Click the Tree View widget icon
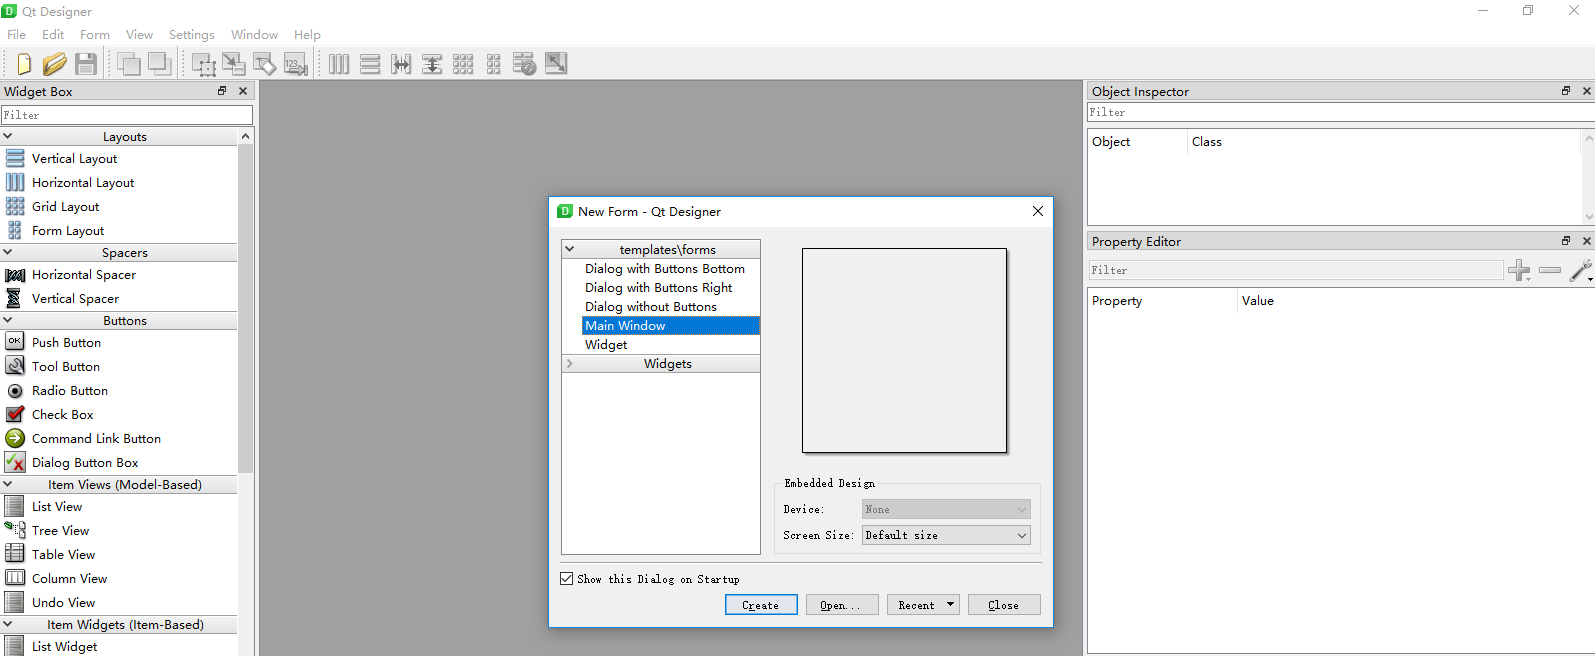 click(x=15, y=530)
